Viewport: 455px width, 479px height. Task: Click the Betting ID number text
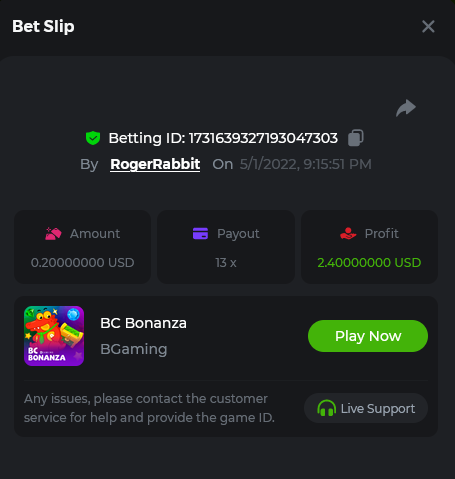263,138
